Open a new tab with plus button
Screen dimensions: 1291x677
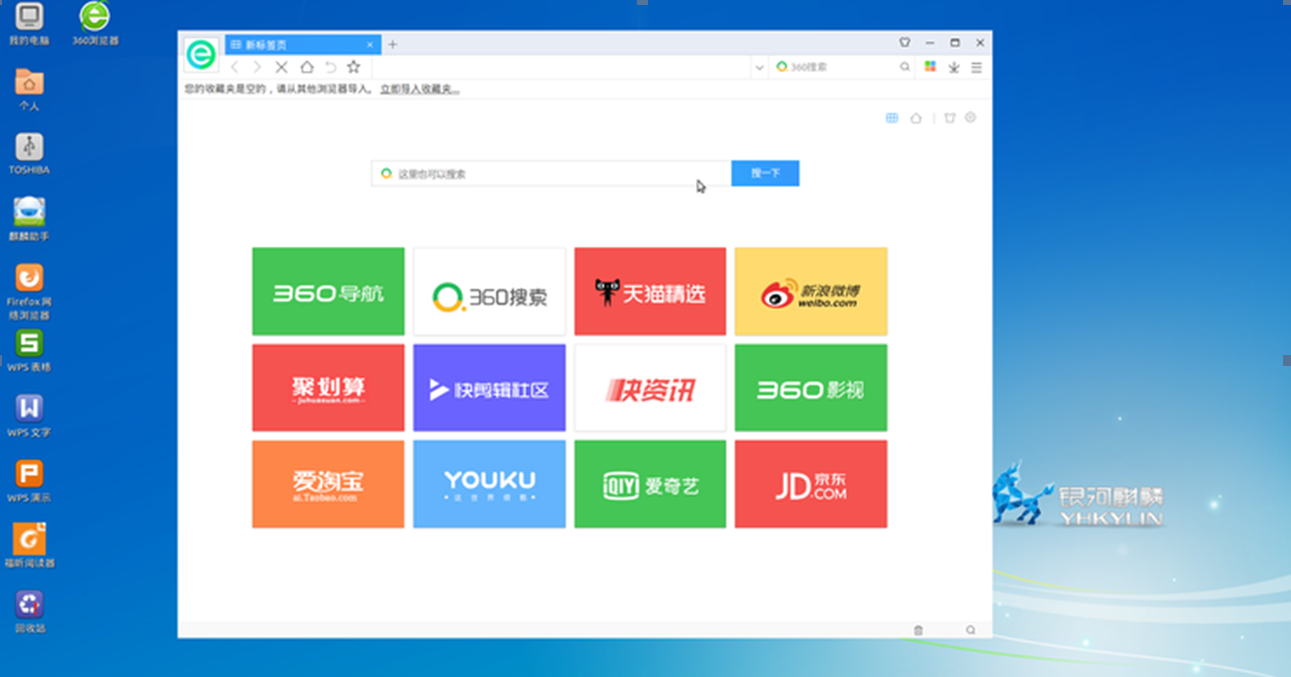pyautogui.click(x=393, y=44)
